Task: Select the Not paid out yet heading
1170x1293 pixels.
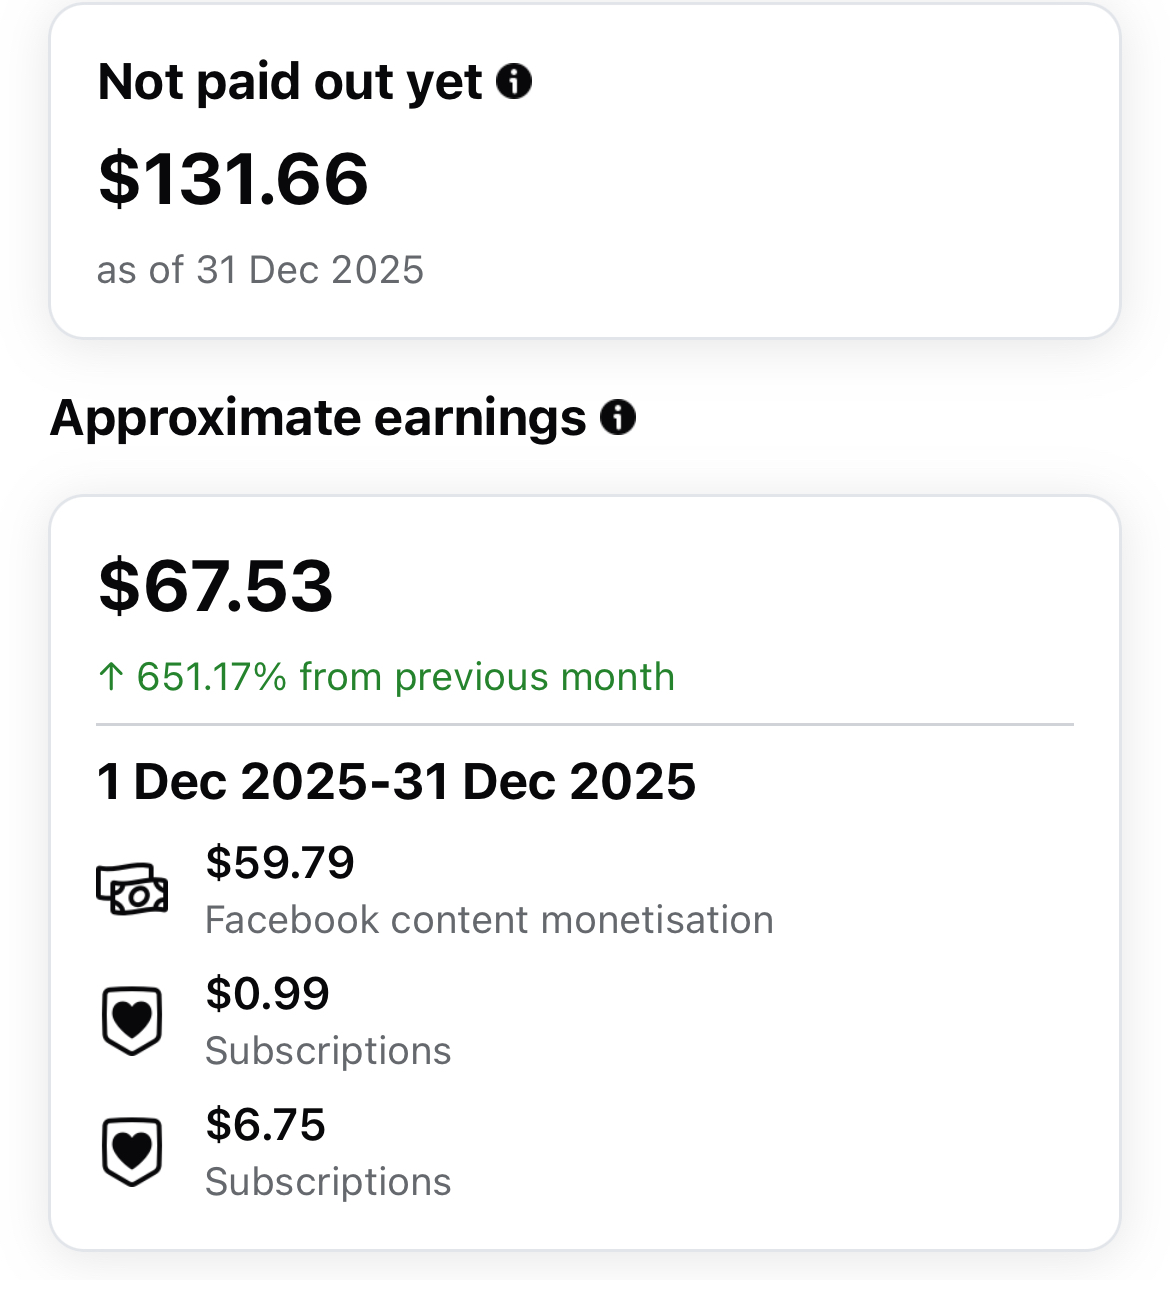Action: pos(290,81)
